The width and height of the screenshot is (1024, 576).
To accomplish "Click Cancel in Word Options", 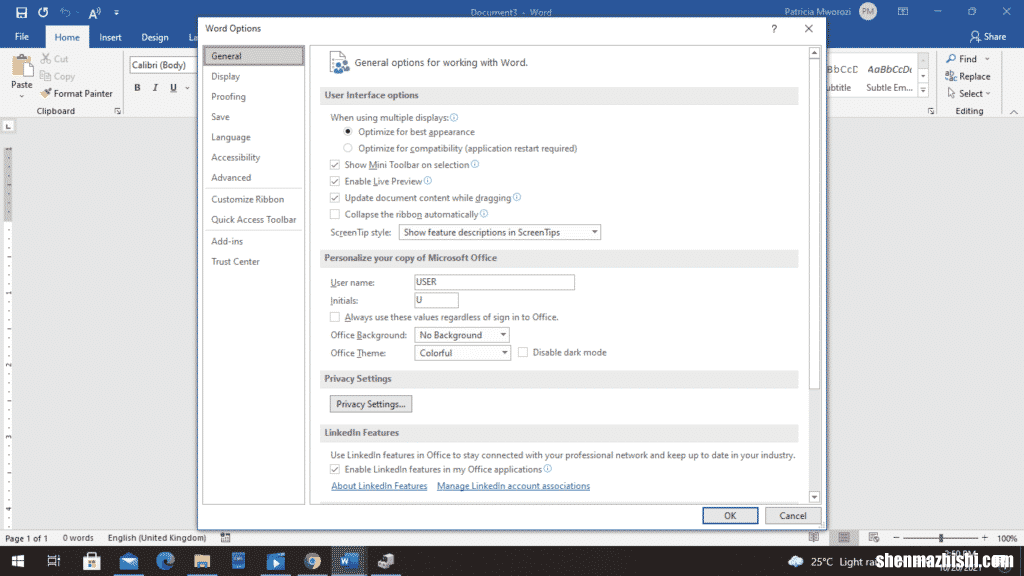I will pos(792,515).
